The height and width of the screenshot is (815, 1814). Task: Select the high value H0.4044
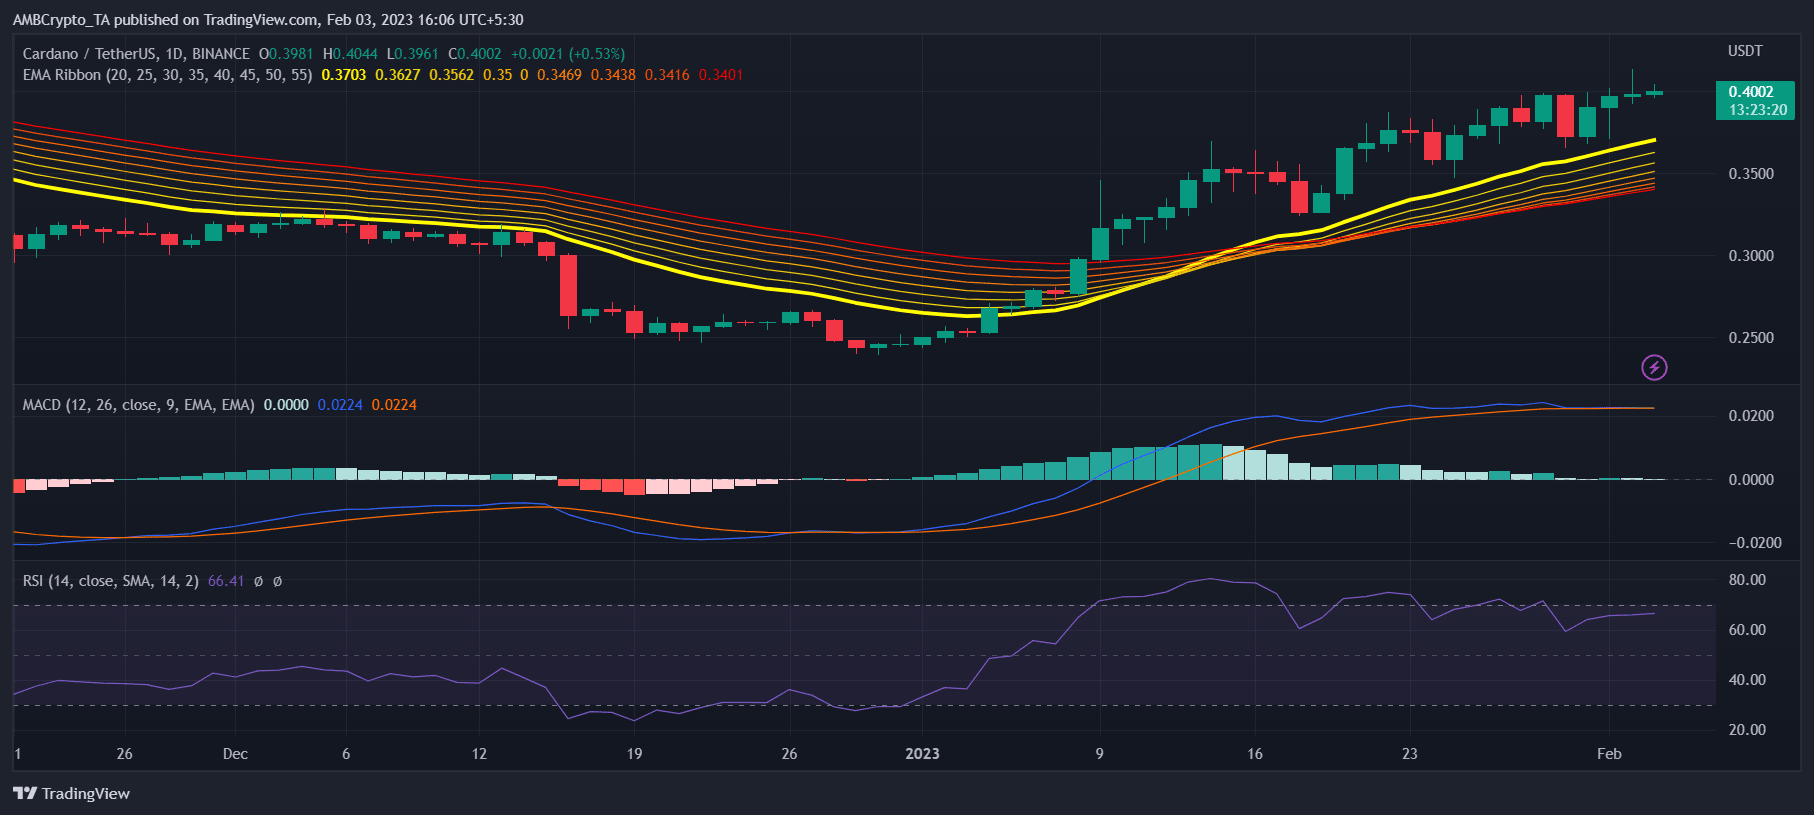350,54
